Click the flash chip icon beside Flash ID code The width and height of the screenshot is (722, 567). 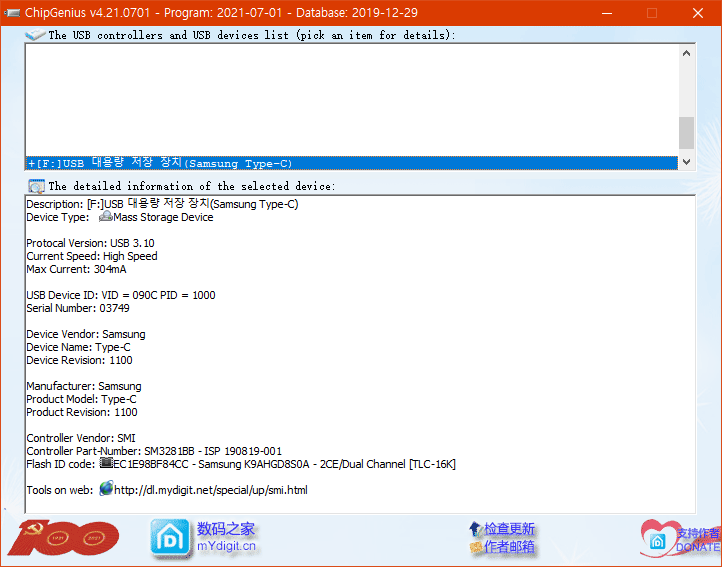tap(106, 462)
